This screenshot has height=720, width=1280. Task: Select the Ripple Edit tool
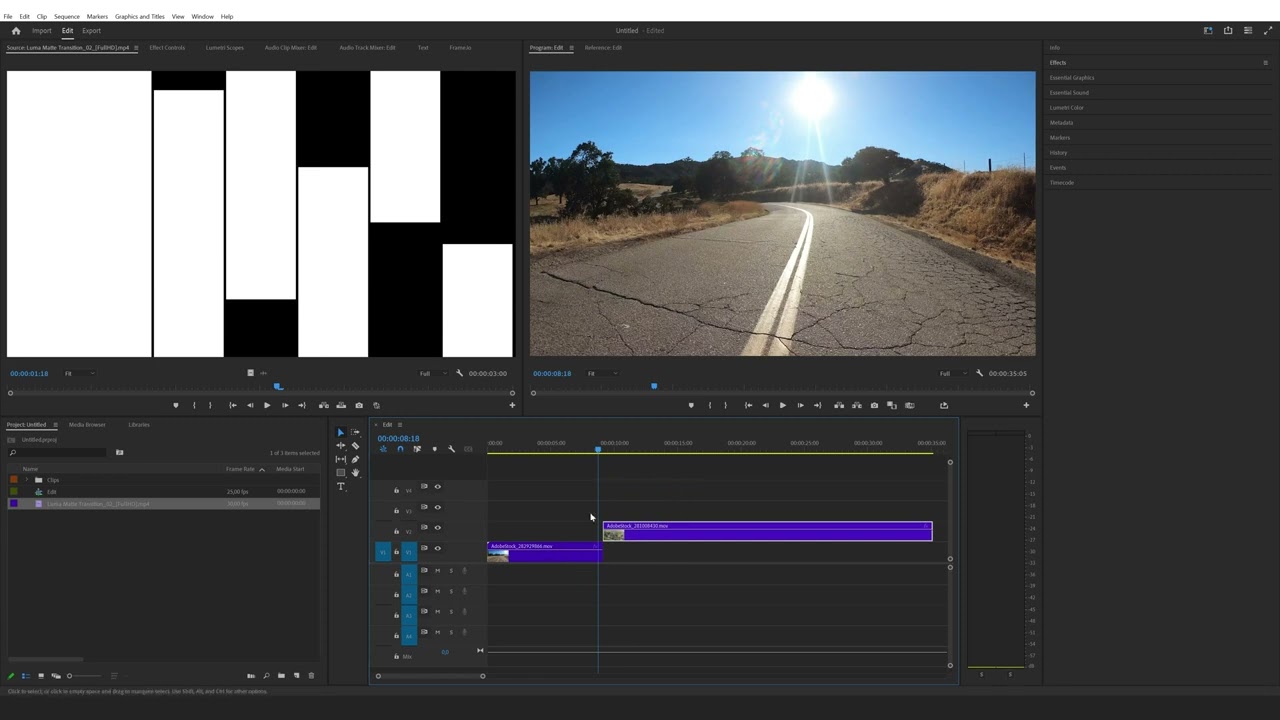click(x=340, y=446)
